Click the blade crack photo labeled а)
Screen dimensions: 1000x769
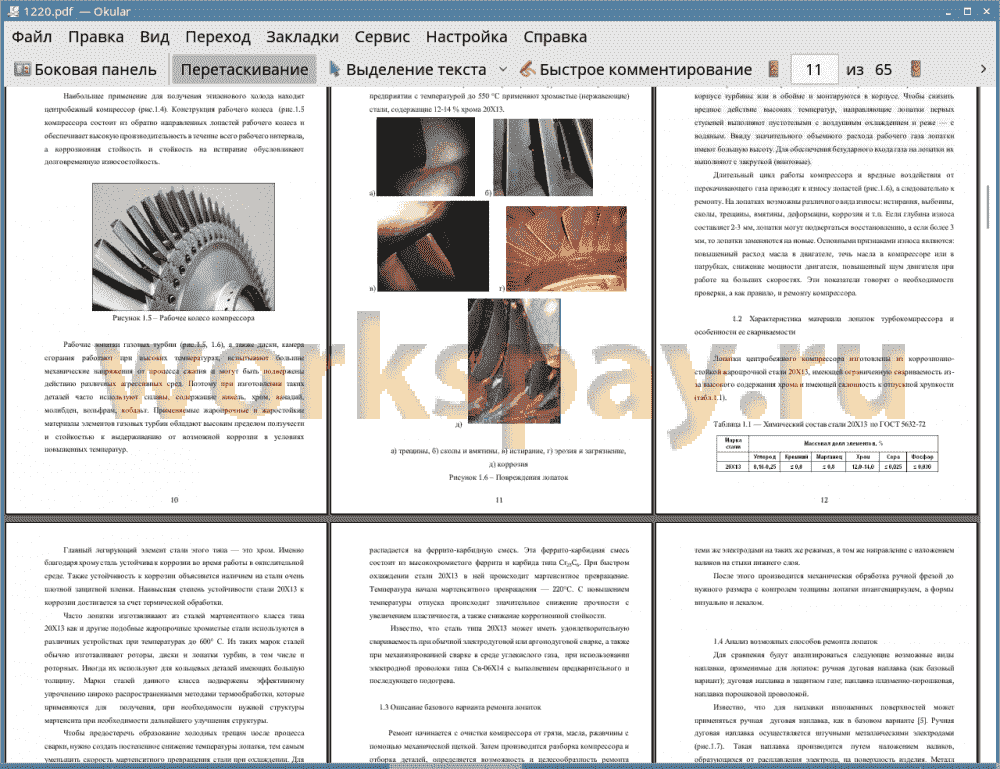pyautogui.click(x=425, y=156)
